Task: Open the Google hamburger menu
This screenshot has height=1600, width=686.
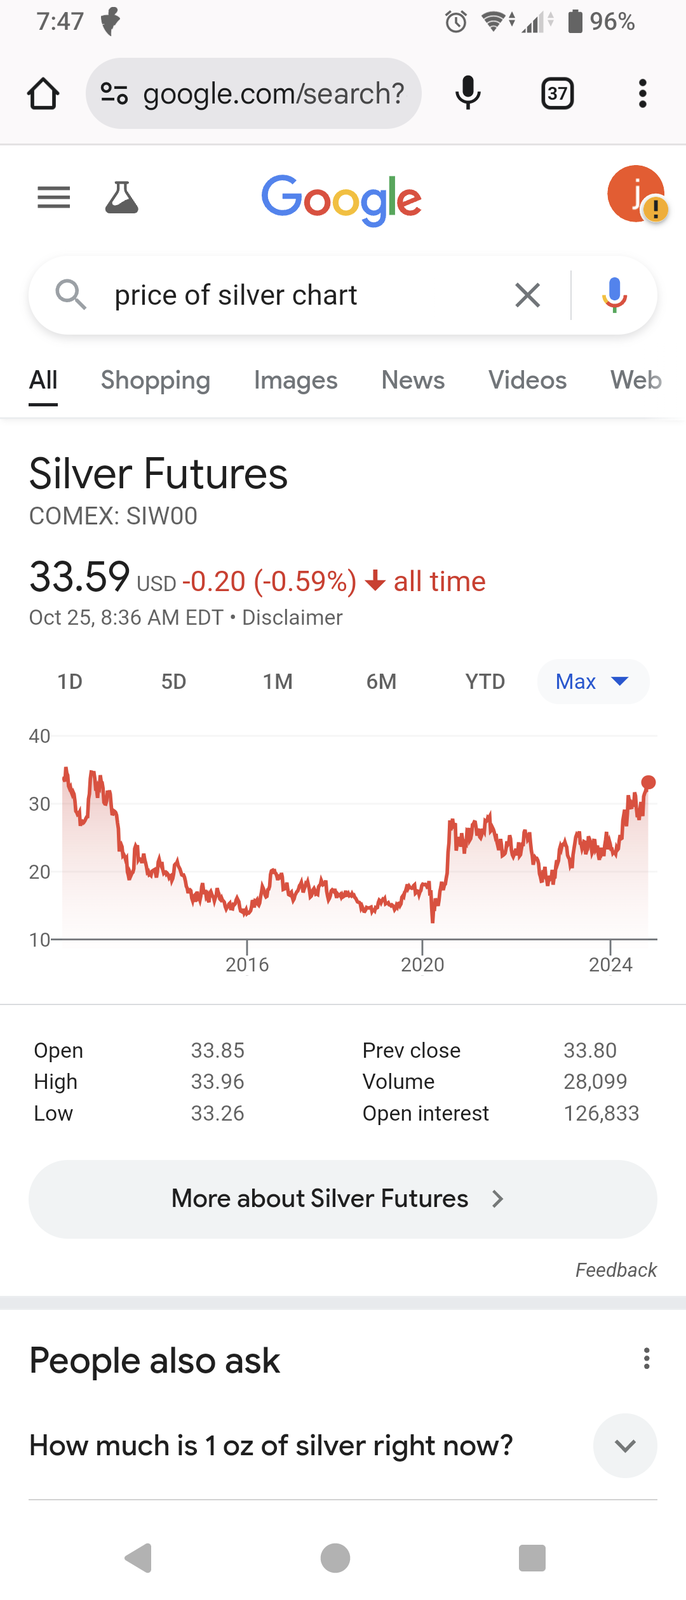Action: pyautogui.click(x=54, y=198)
